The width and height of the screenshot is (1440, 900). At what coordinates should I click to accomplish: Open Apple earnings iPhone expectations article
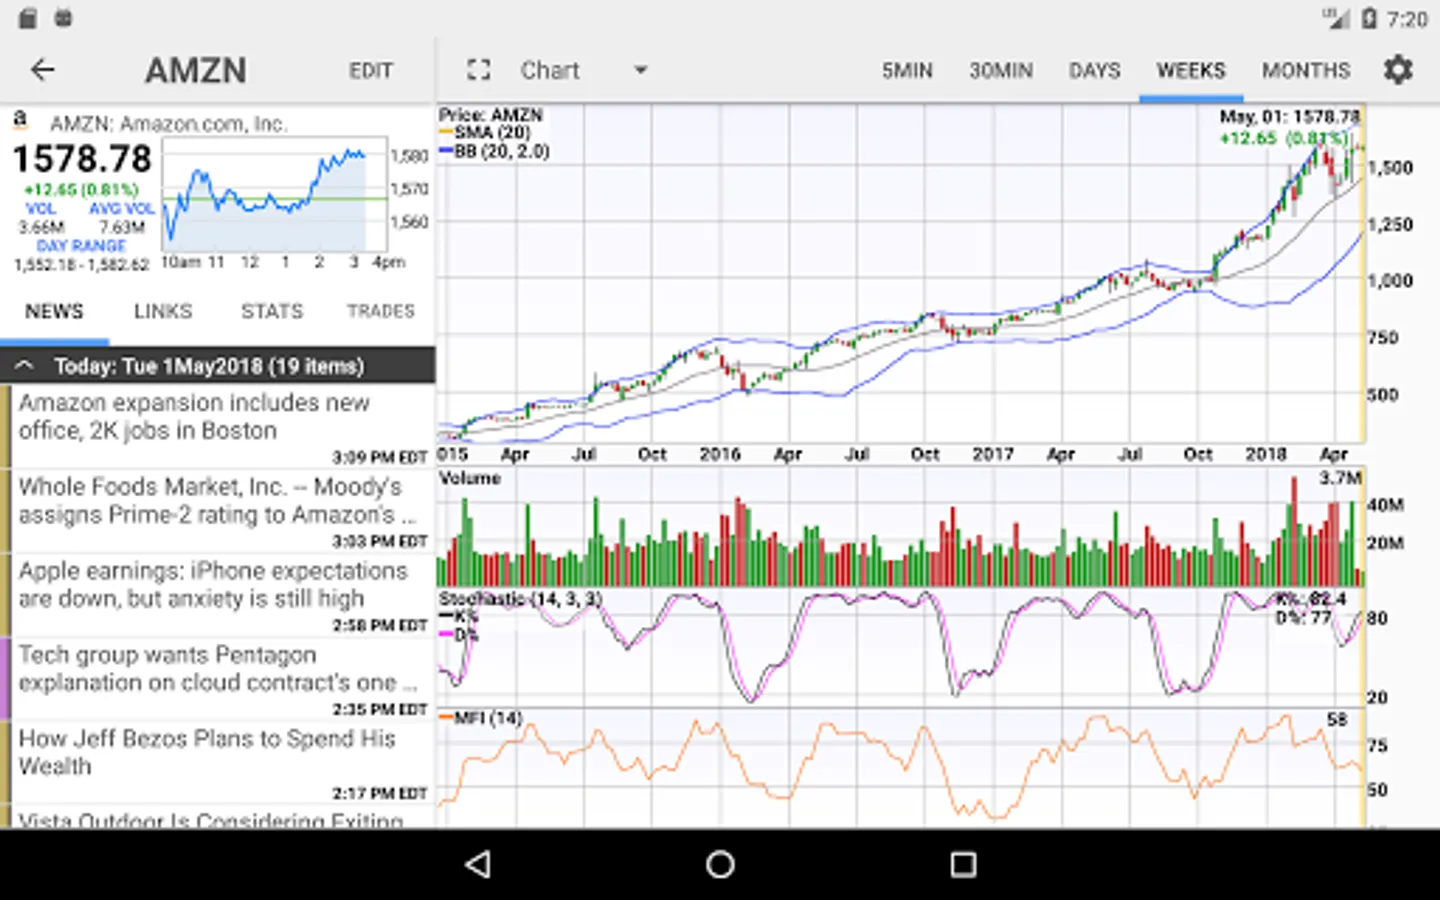click(x=218, y=594)
